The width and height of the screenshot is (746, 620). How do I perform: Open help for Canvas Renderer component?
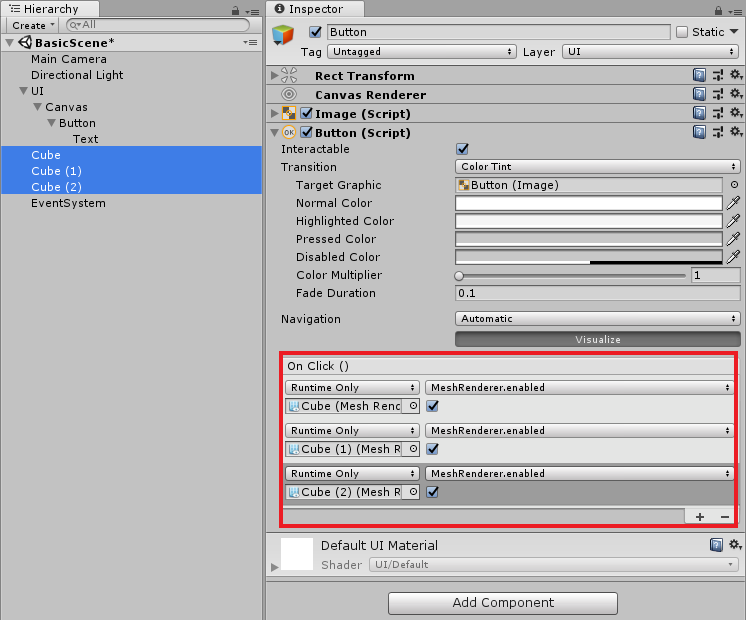699,94
